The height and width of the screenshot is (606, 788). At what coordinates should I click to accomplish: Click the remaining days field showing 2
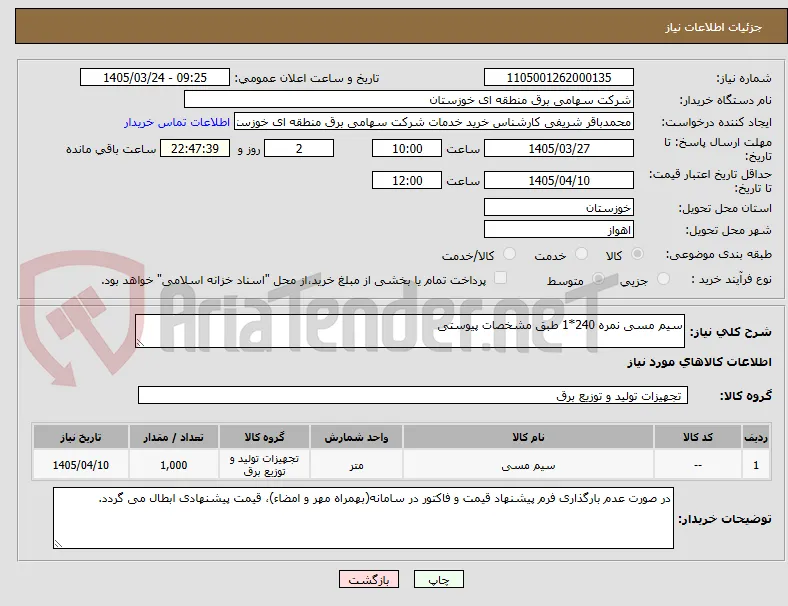click(x=299, y=148)
